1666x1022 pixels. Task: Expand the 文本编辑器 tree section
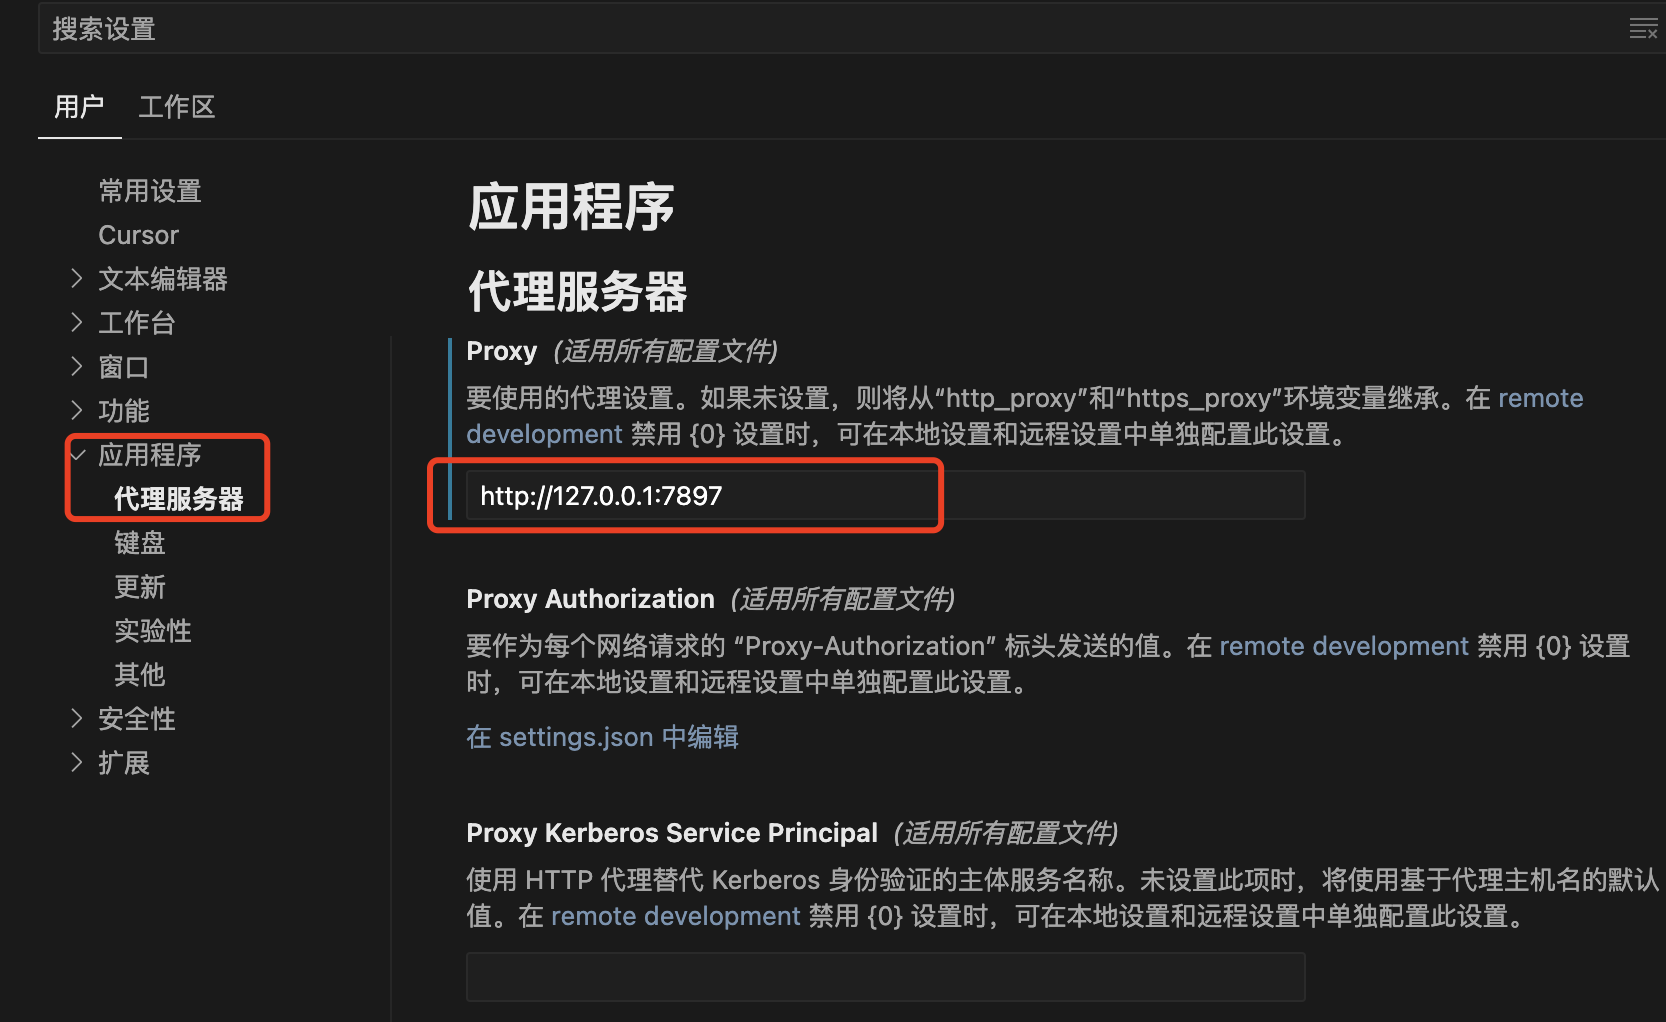(77, 279)
